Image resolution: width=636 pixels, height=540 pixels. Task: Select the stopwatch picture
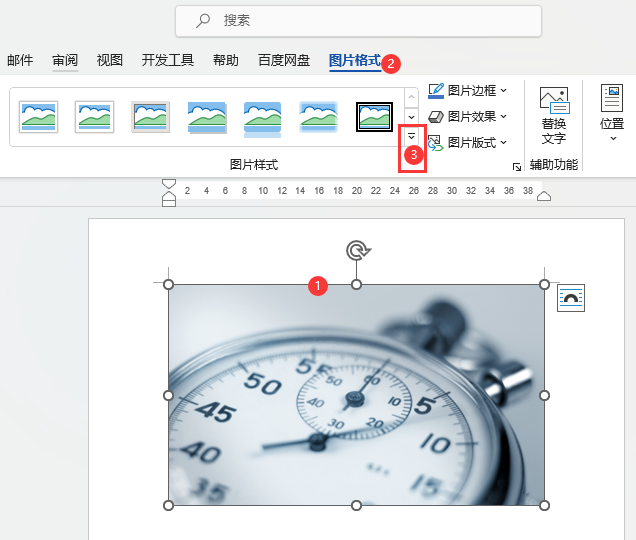[356, 395]
